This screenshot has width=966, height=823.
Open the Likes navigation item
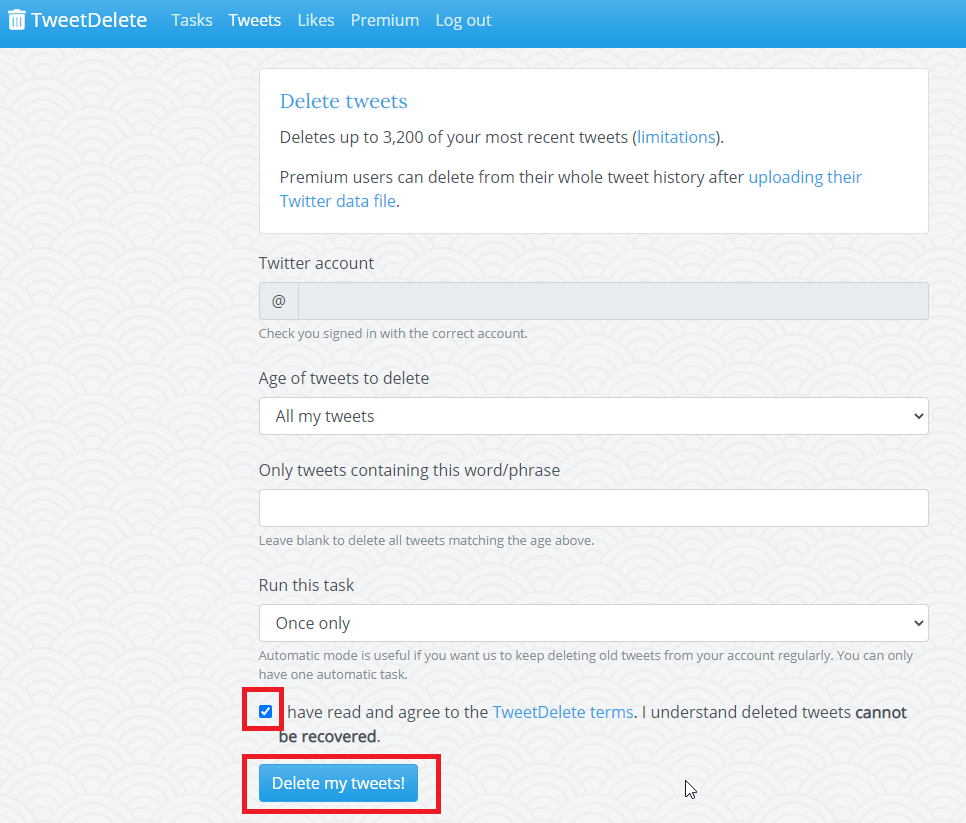315,20
